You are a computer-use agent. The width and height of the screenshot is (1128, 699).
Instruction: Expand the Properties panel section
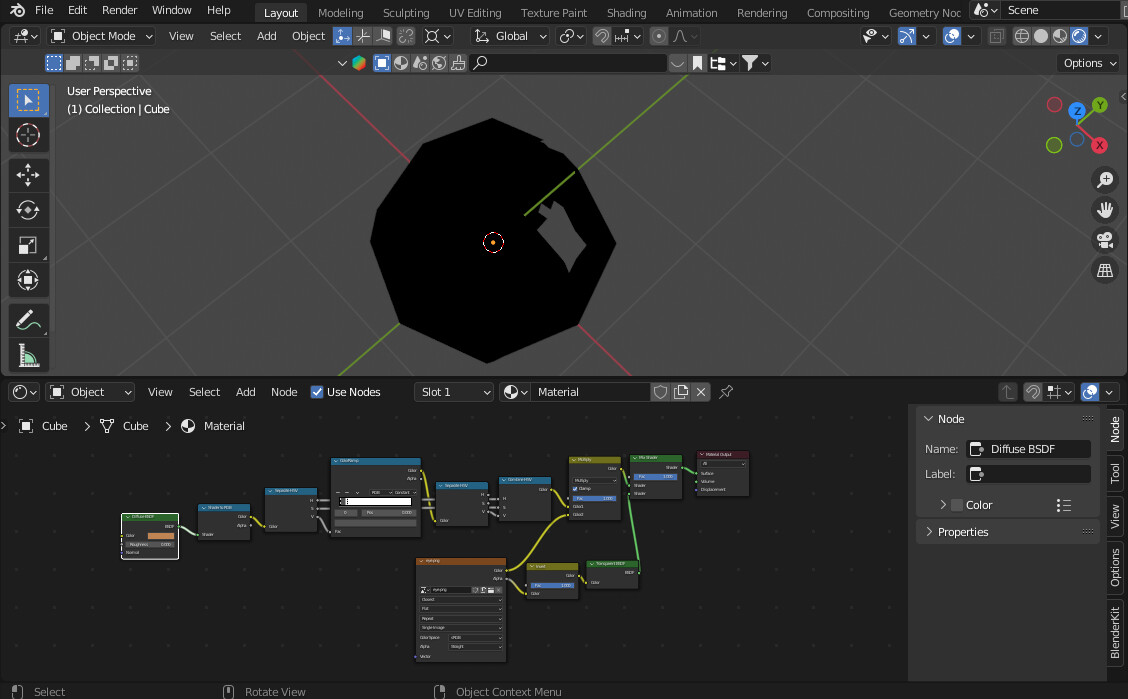tap(963, 532)
